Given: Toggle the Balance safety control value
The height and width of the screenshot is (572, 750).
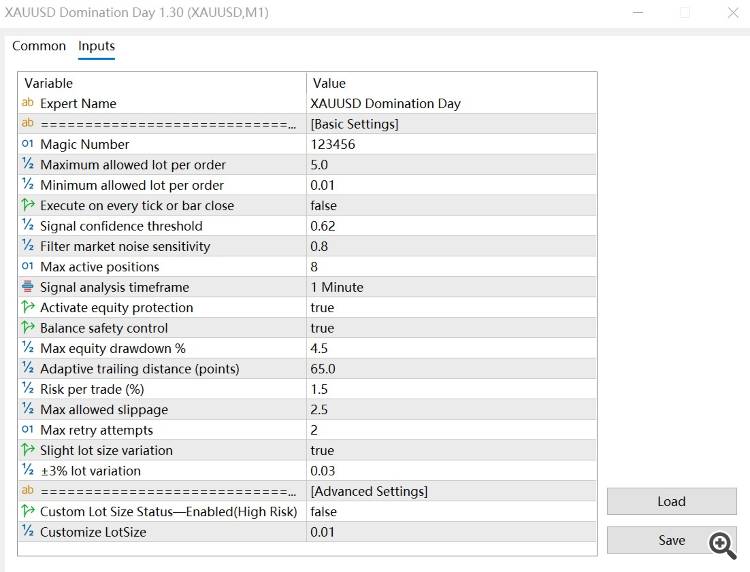Looking at the screenshot, I should pos(450,328).
